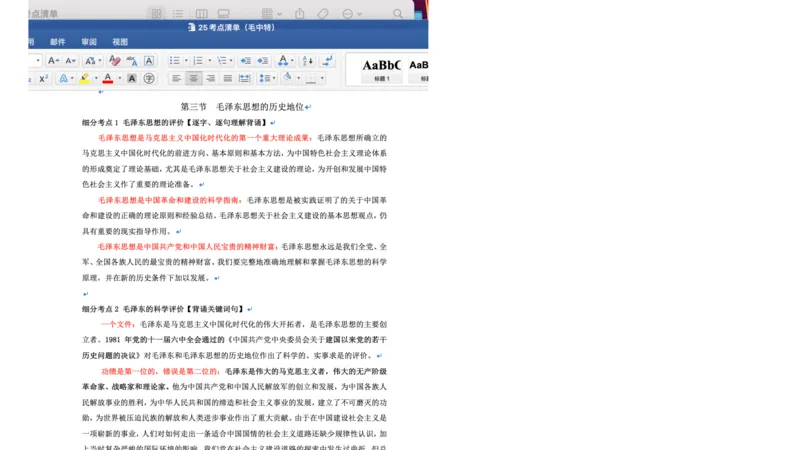The image size is (800, 450).
Task: Expand highlight color dropdown arrow
Action: [x=95, y=78]
